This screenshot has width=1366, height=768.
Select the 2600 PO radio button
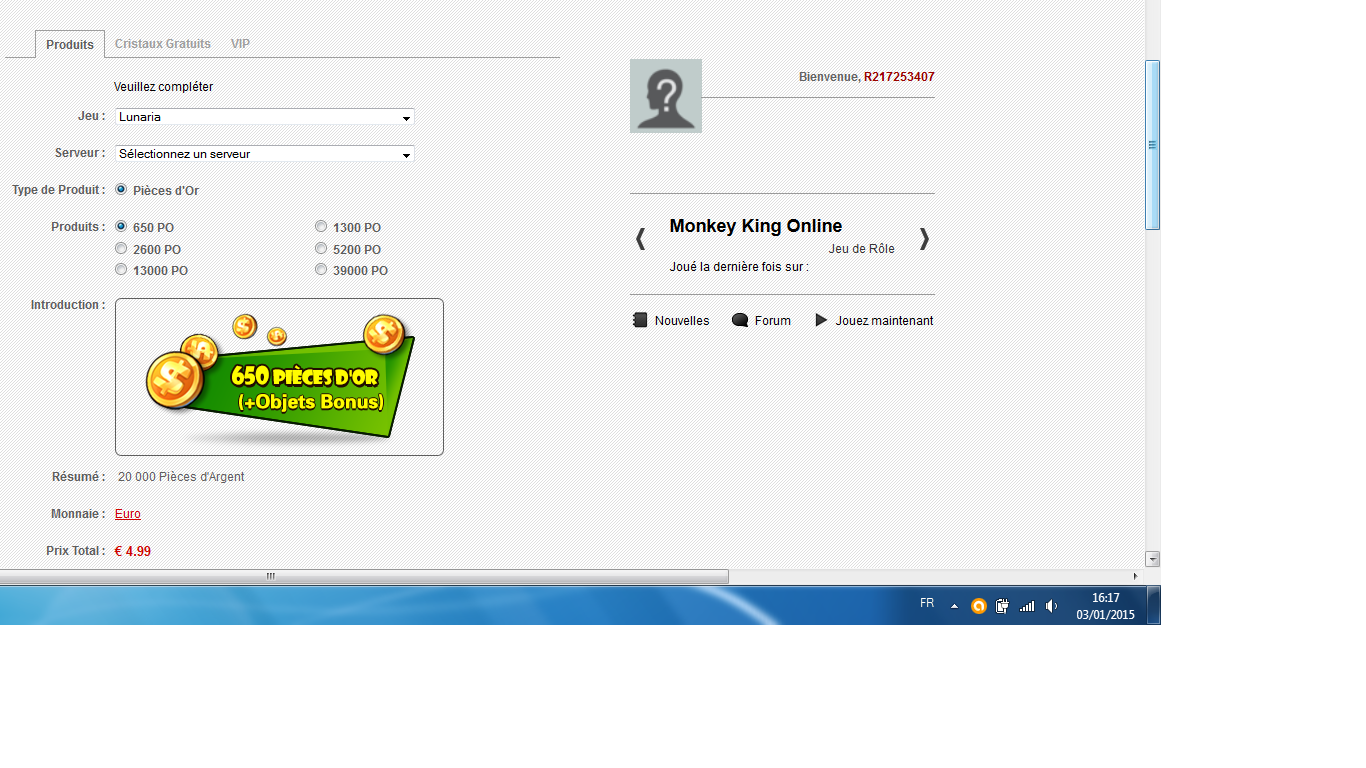point(121,249)
